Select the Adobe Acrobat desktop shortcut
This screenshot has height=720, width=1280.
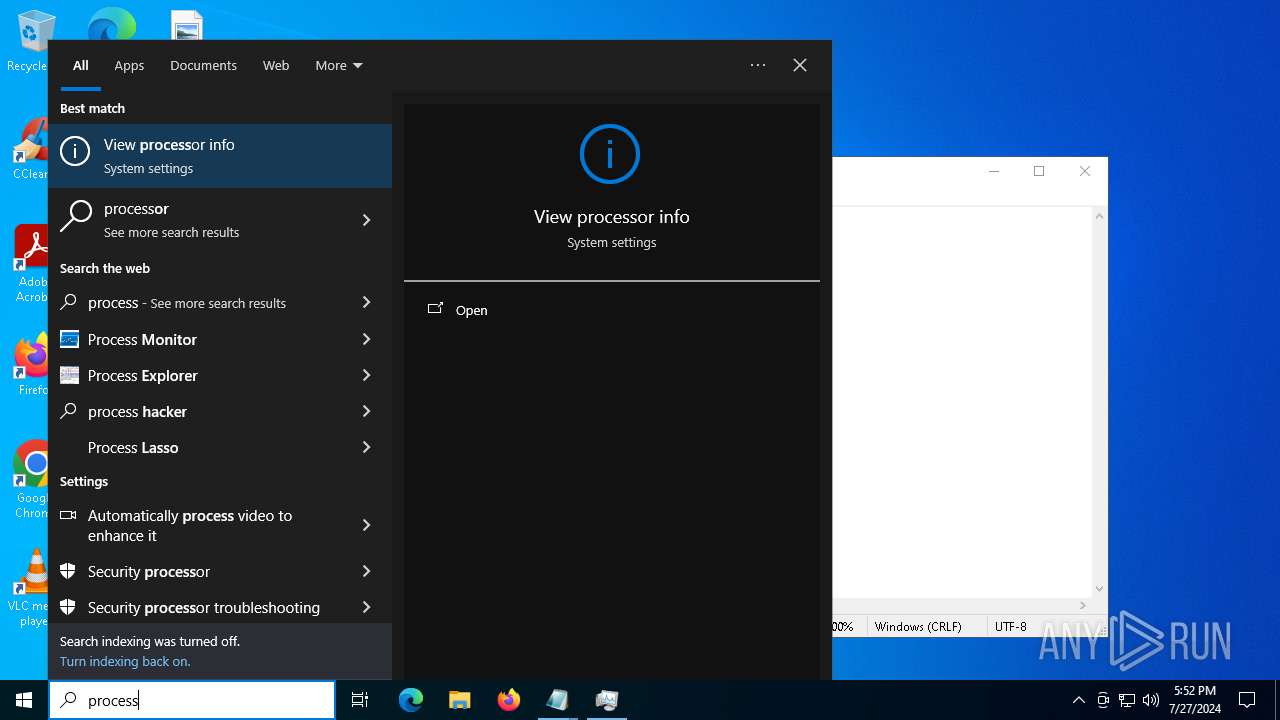coord(30,265)
